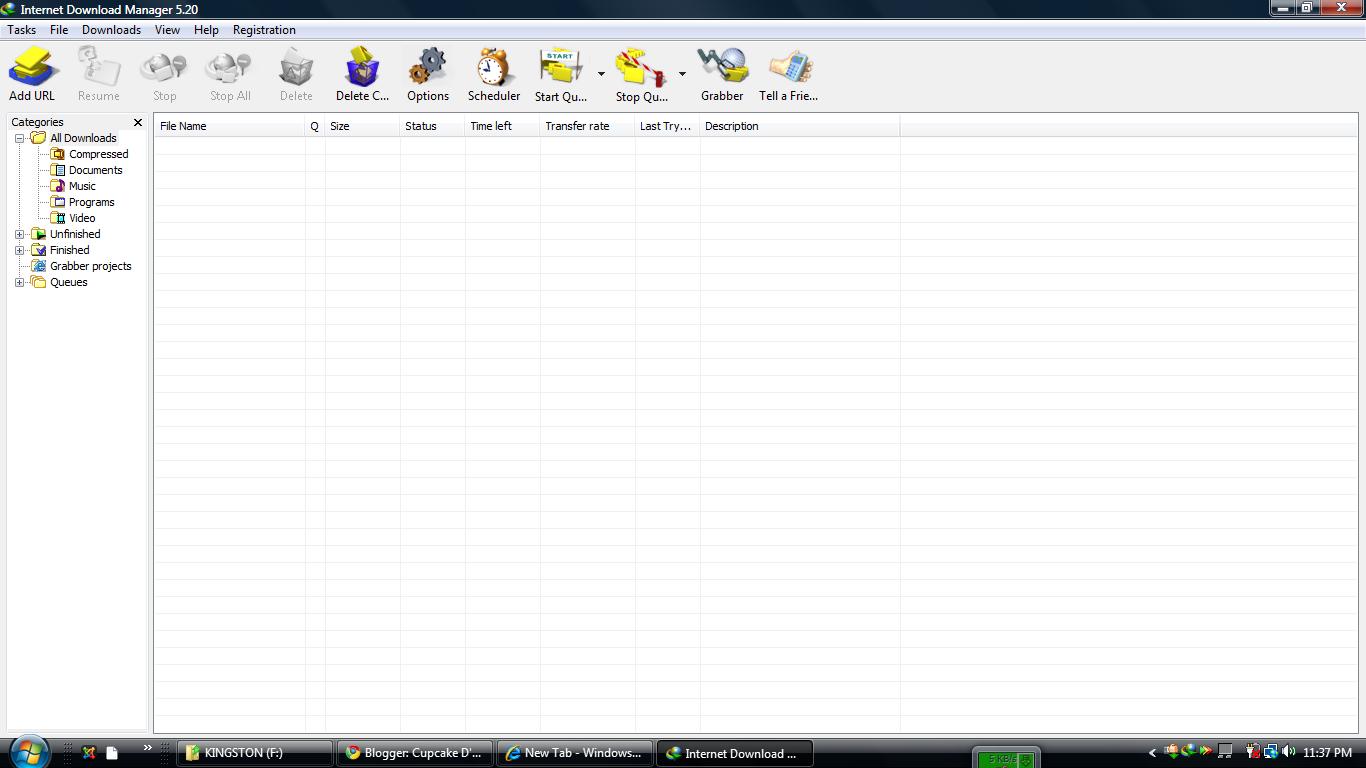1366x768 pixels.
Task: Click the network connection tray icon
Action: coord(1270,752)
